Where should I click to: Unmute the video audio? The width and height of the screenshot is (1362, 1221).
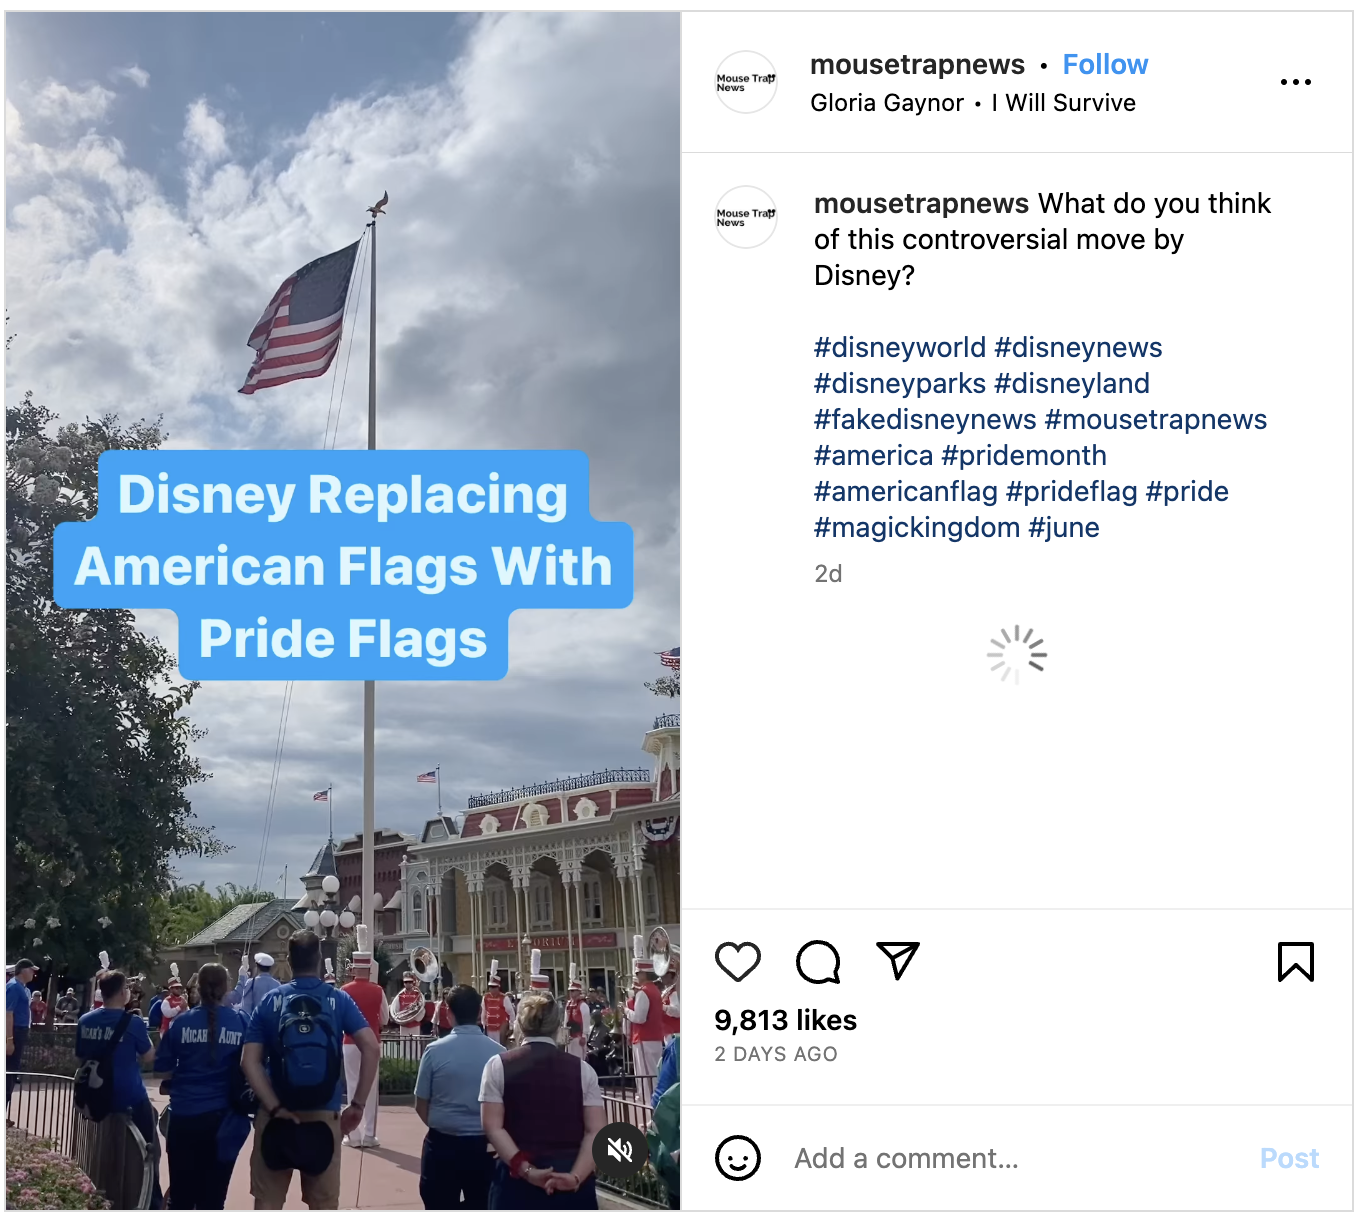[x=620, y=1150]
